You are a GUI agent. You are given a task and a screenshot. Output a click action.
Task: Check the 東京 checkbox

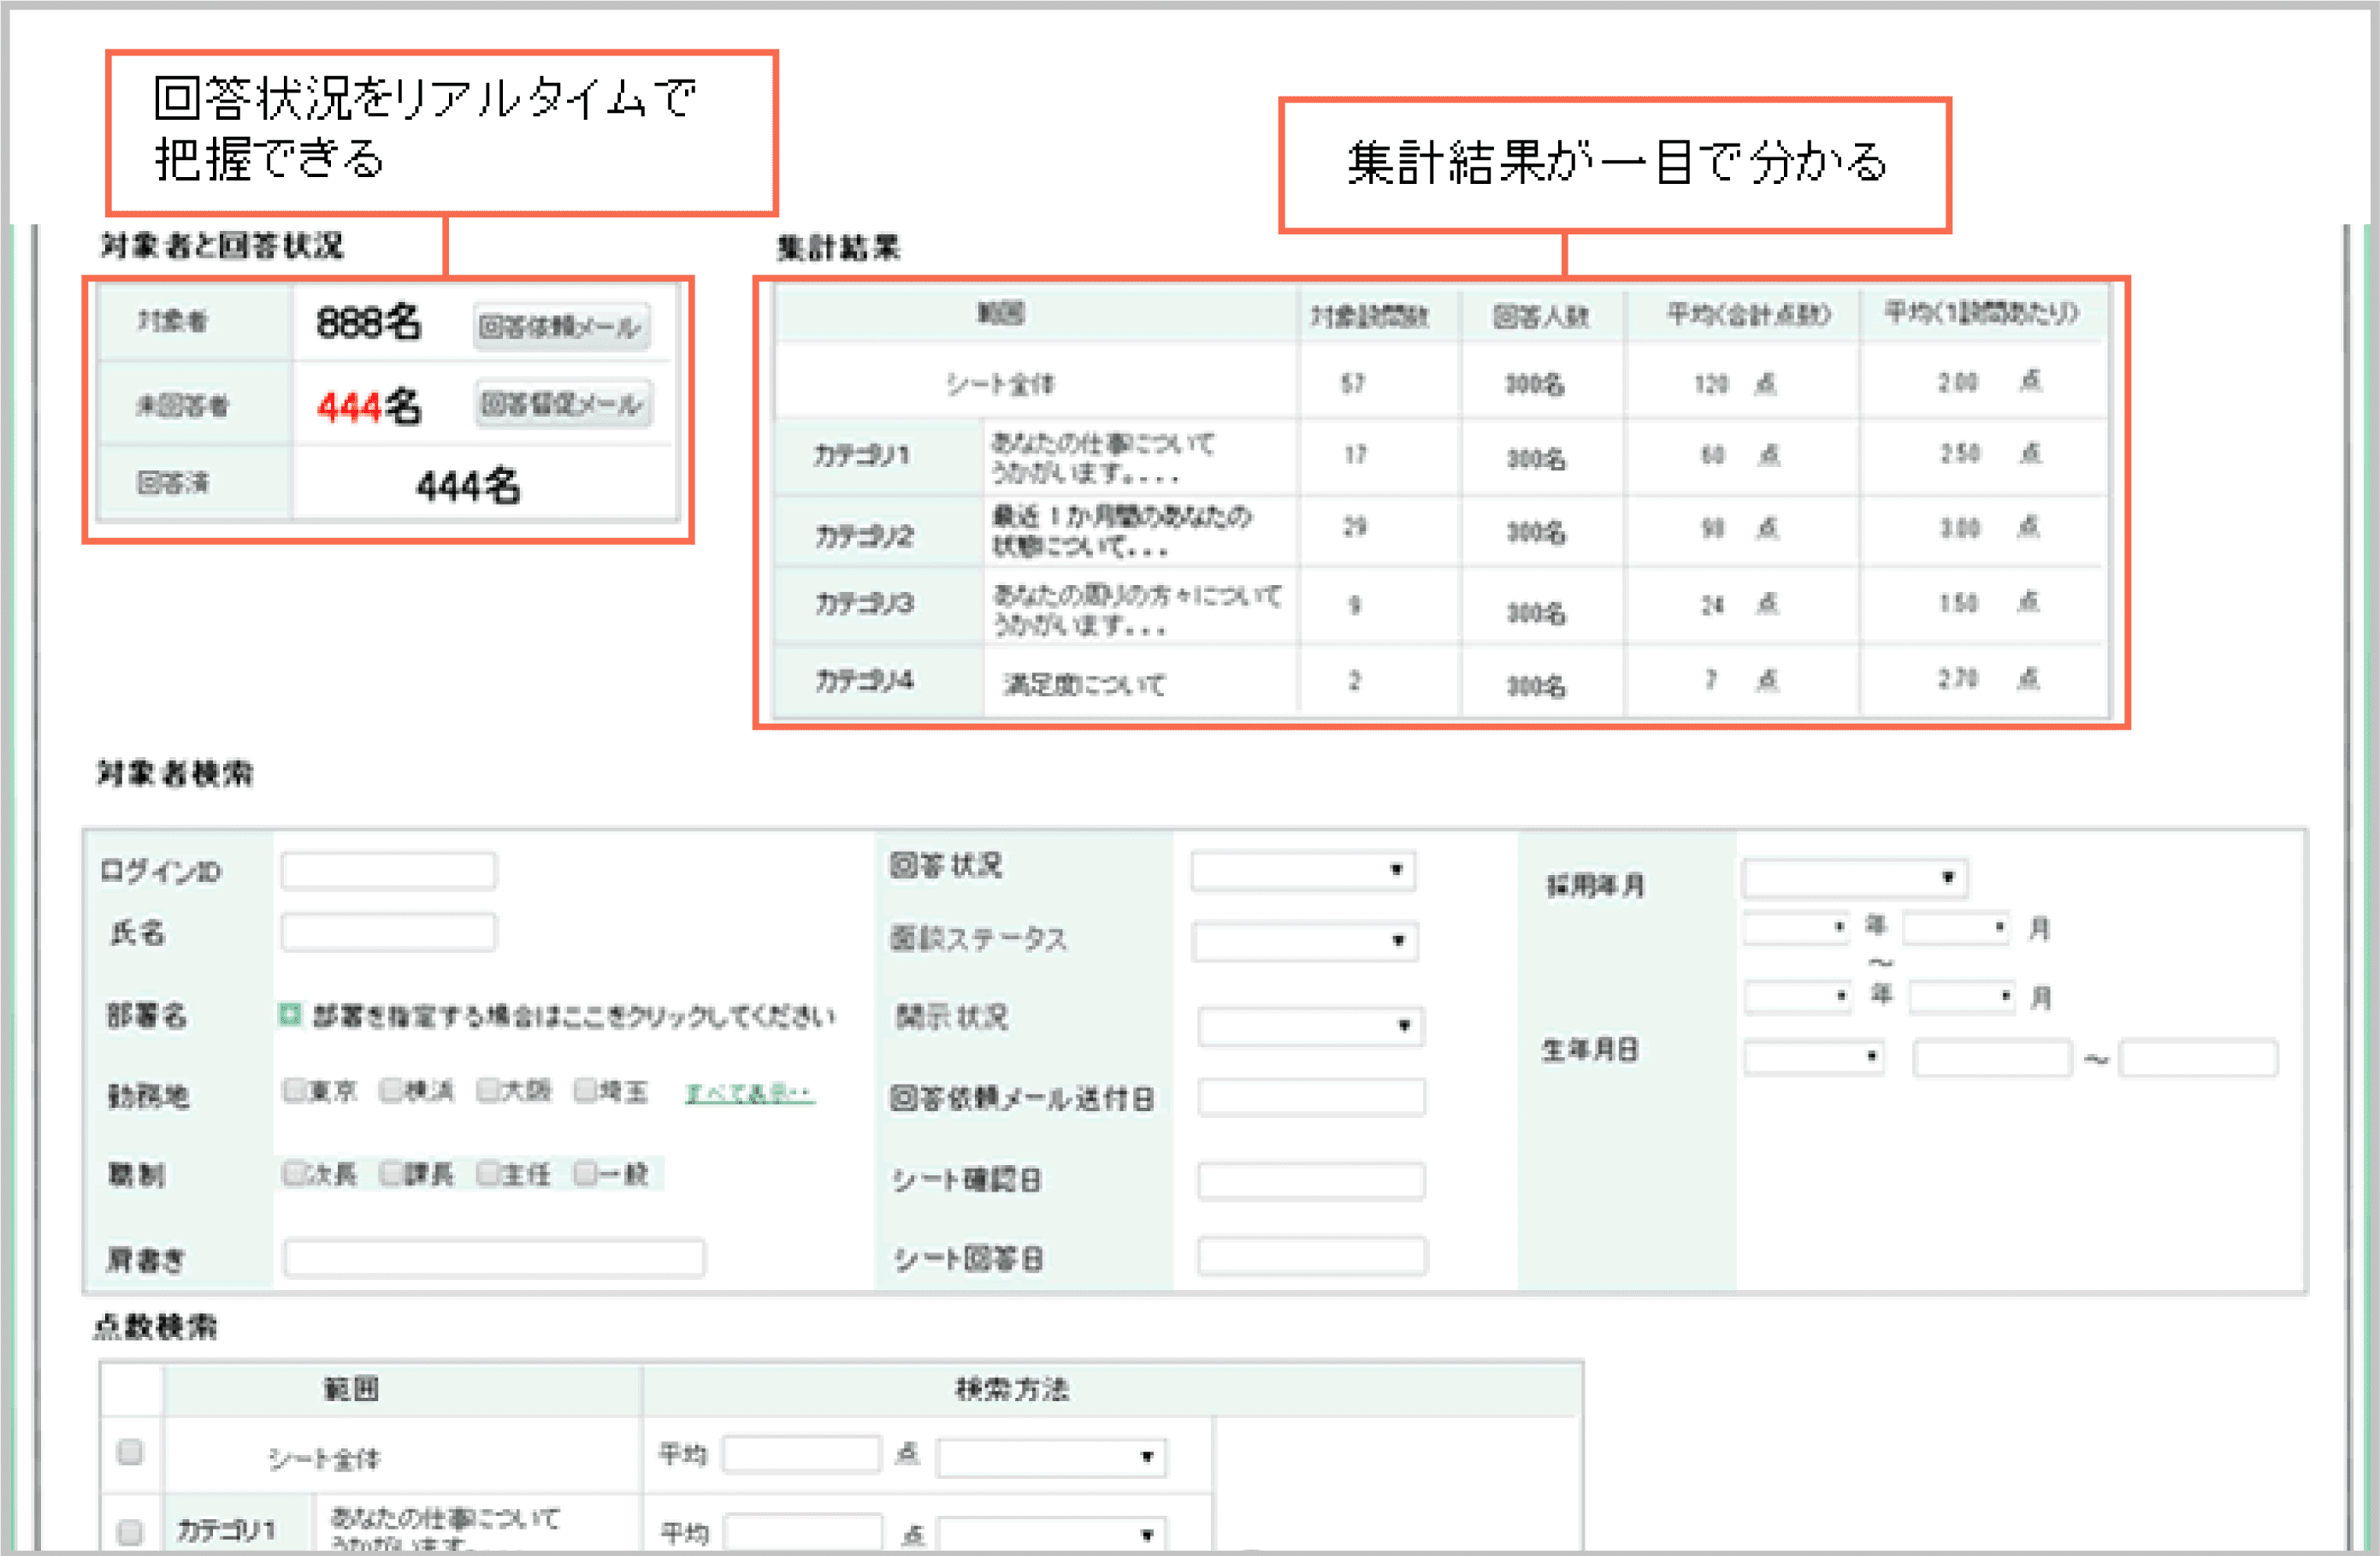tap(294, 1090)
